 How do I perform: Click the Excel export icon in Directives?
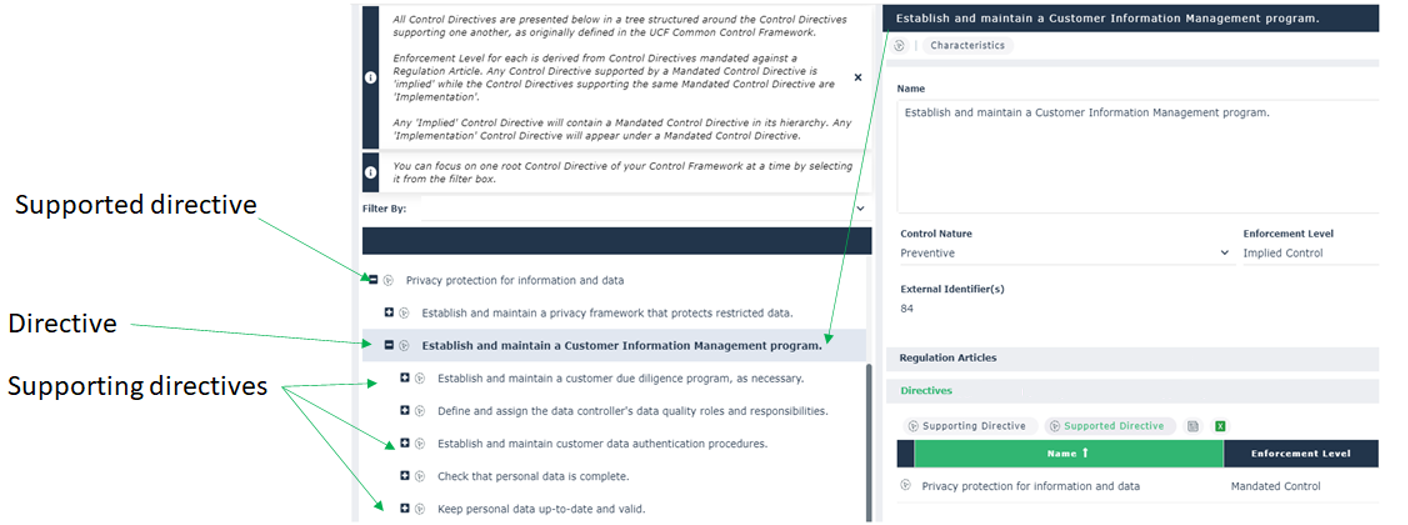click(1220, 426)
